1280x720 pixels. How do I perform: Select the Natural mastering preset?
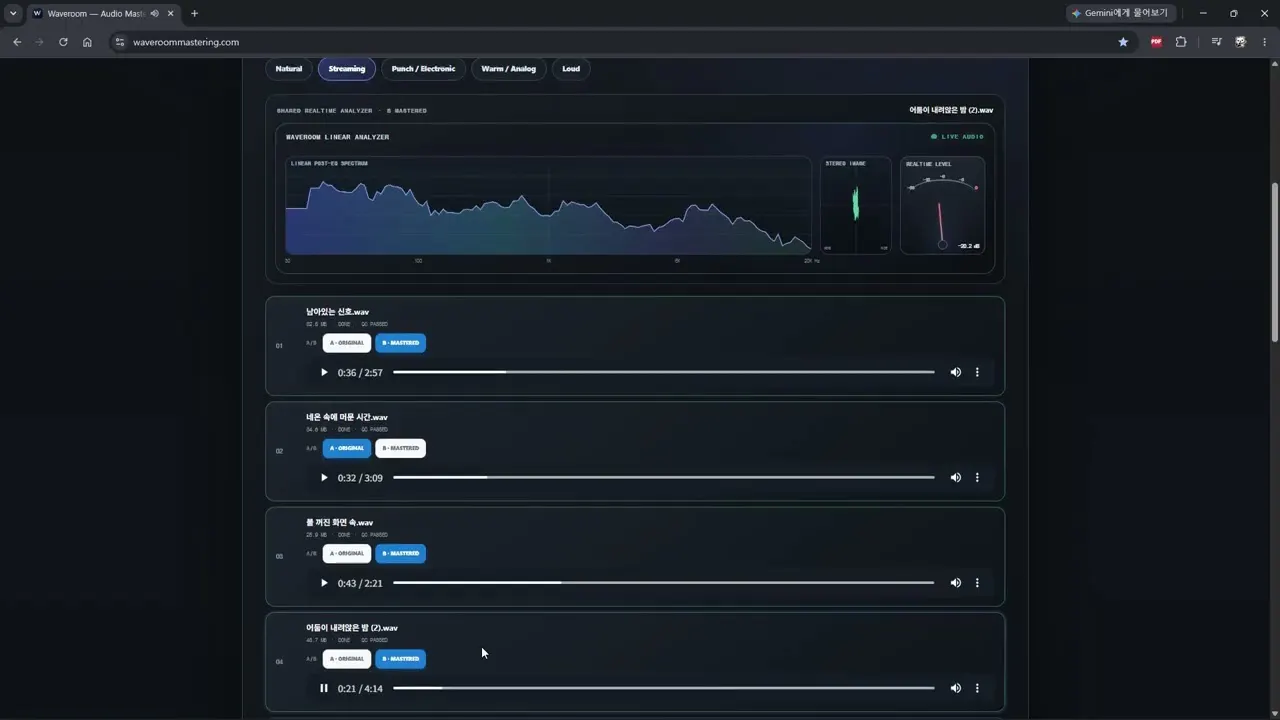click(x=289, y=69)
